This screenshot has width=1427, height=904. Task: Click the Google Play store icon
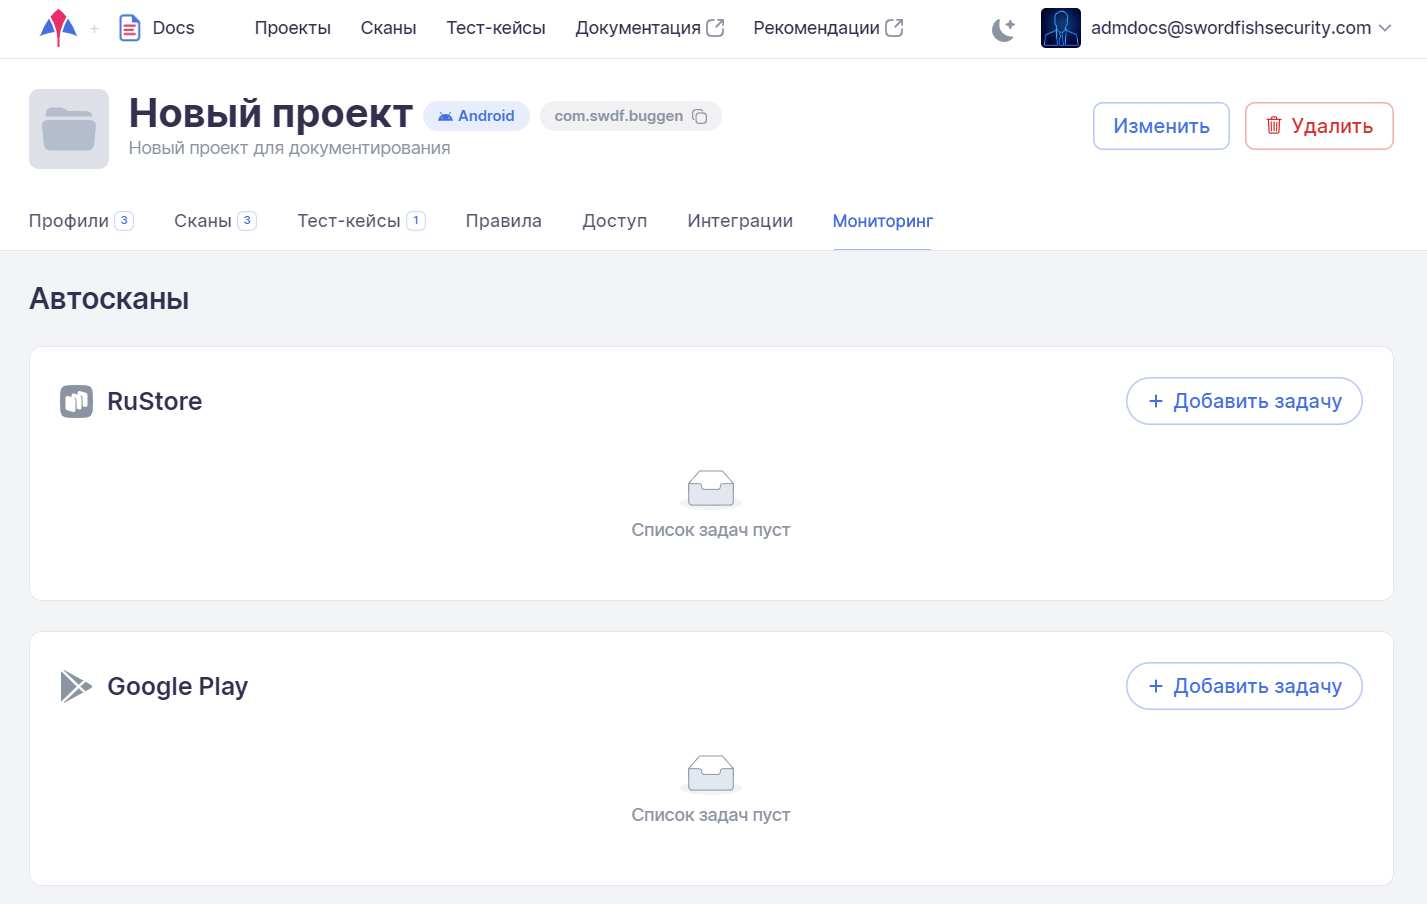(75, 686)
